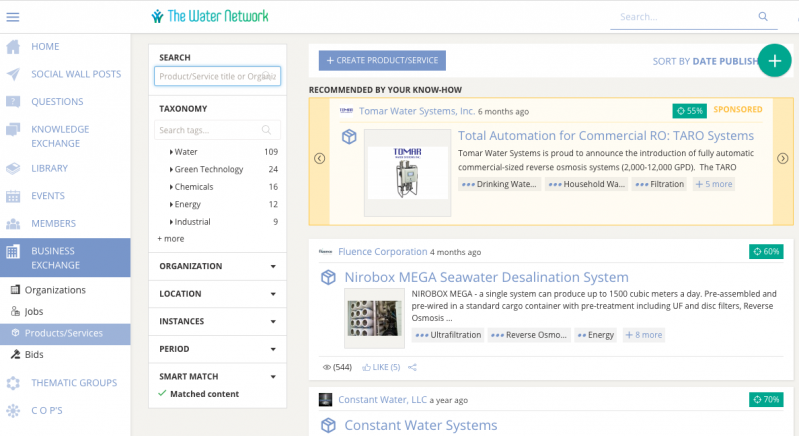Open Constant Water, LLC link
The image size is (799, 436).
383,400
